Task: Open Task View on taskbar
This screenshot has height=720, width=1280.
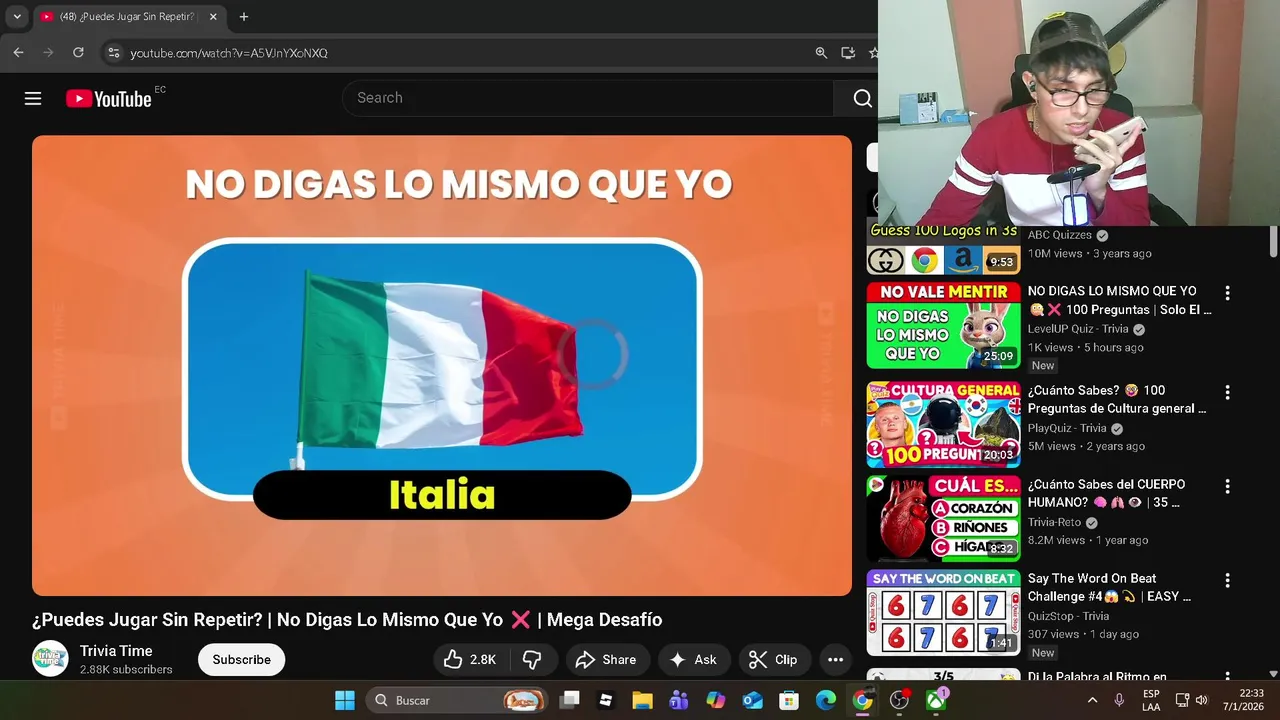Action: click(x=569, y=700)
